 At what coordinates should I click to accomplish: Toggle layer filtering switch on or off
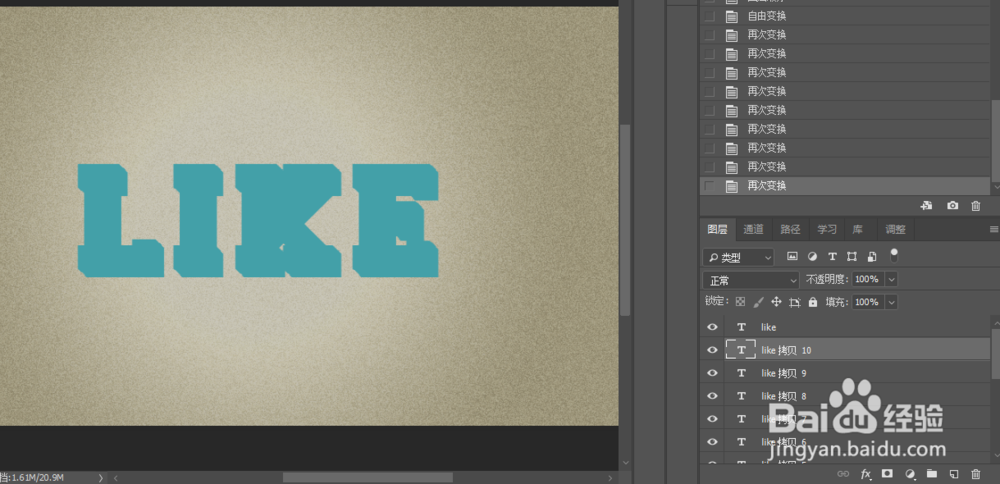tap(893, 255)
